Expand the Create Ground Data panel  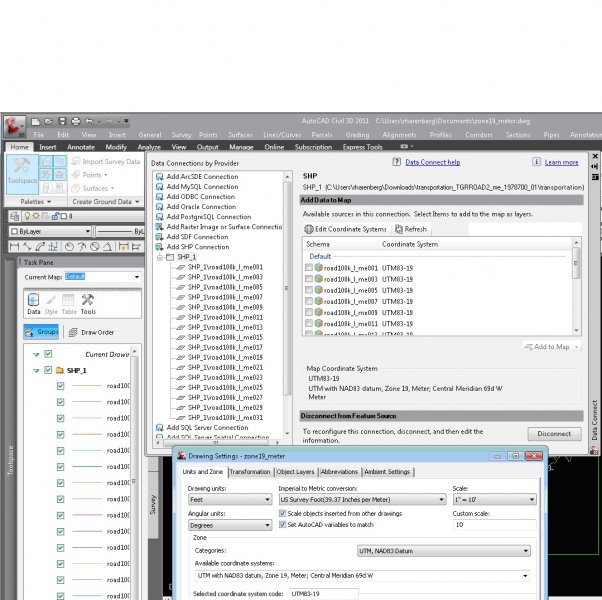click(x=106, y=202)
